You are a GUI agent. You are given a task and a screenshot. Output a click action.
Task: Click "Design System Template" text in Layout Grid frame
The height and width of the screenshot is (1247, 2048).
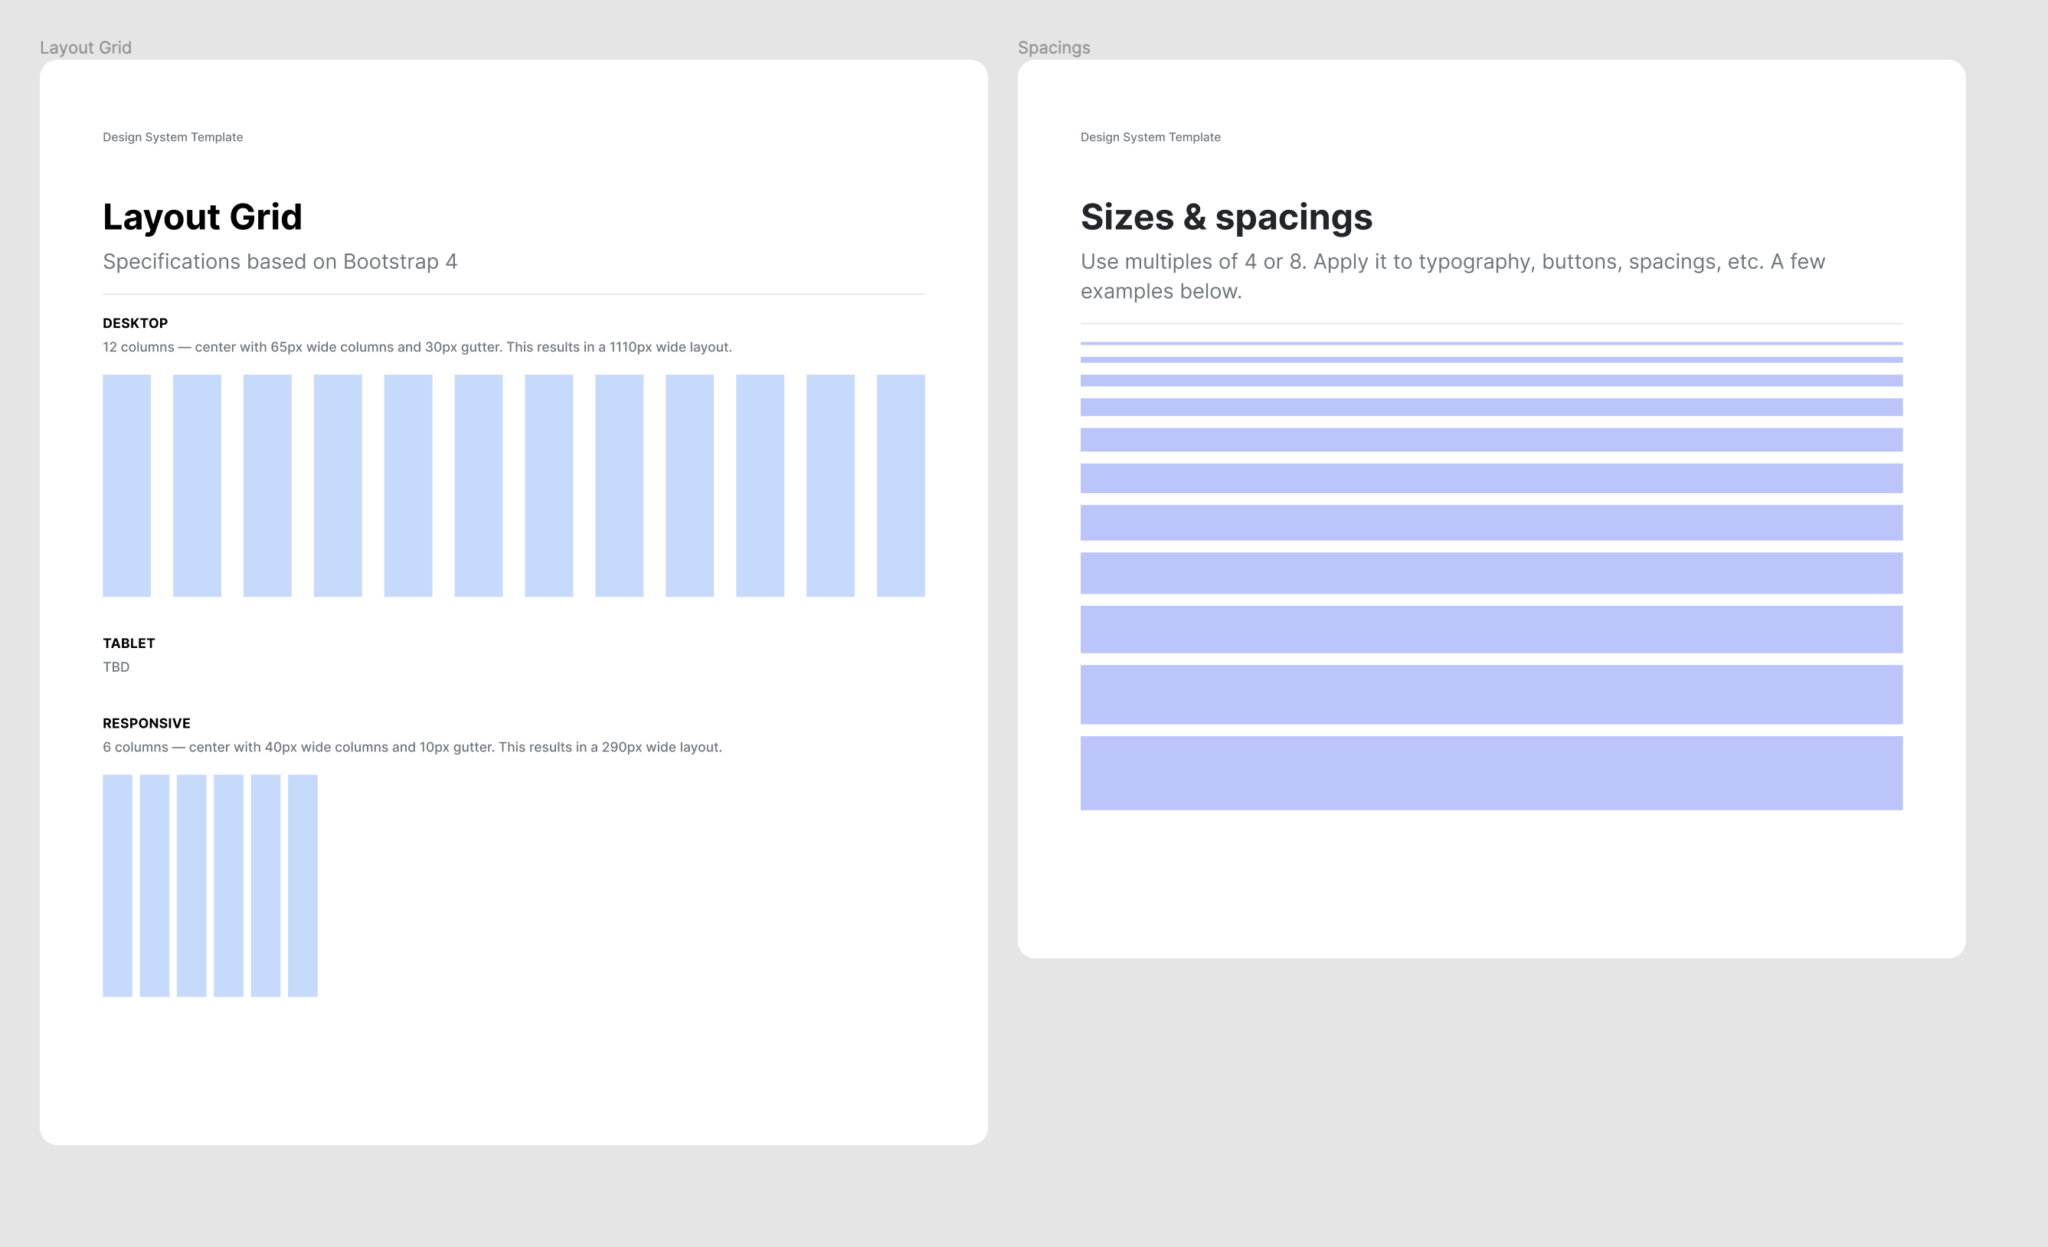click(173, 137)
